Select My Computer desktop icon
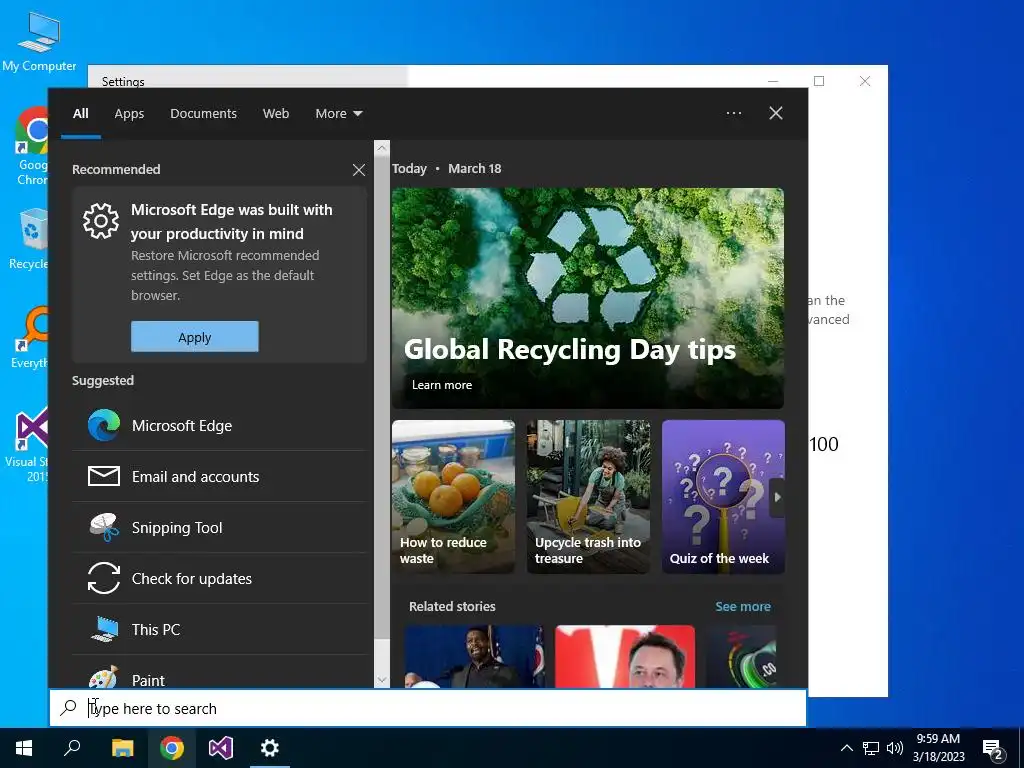Screen dimensions: 1024x768 (x=39, y=42)
